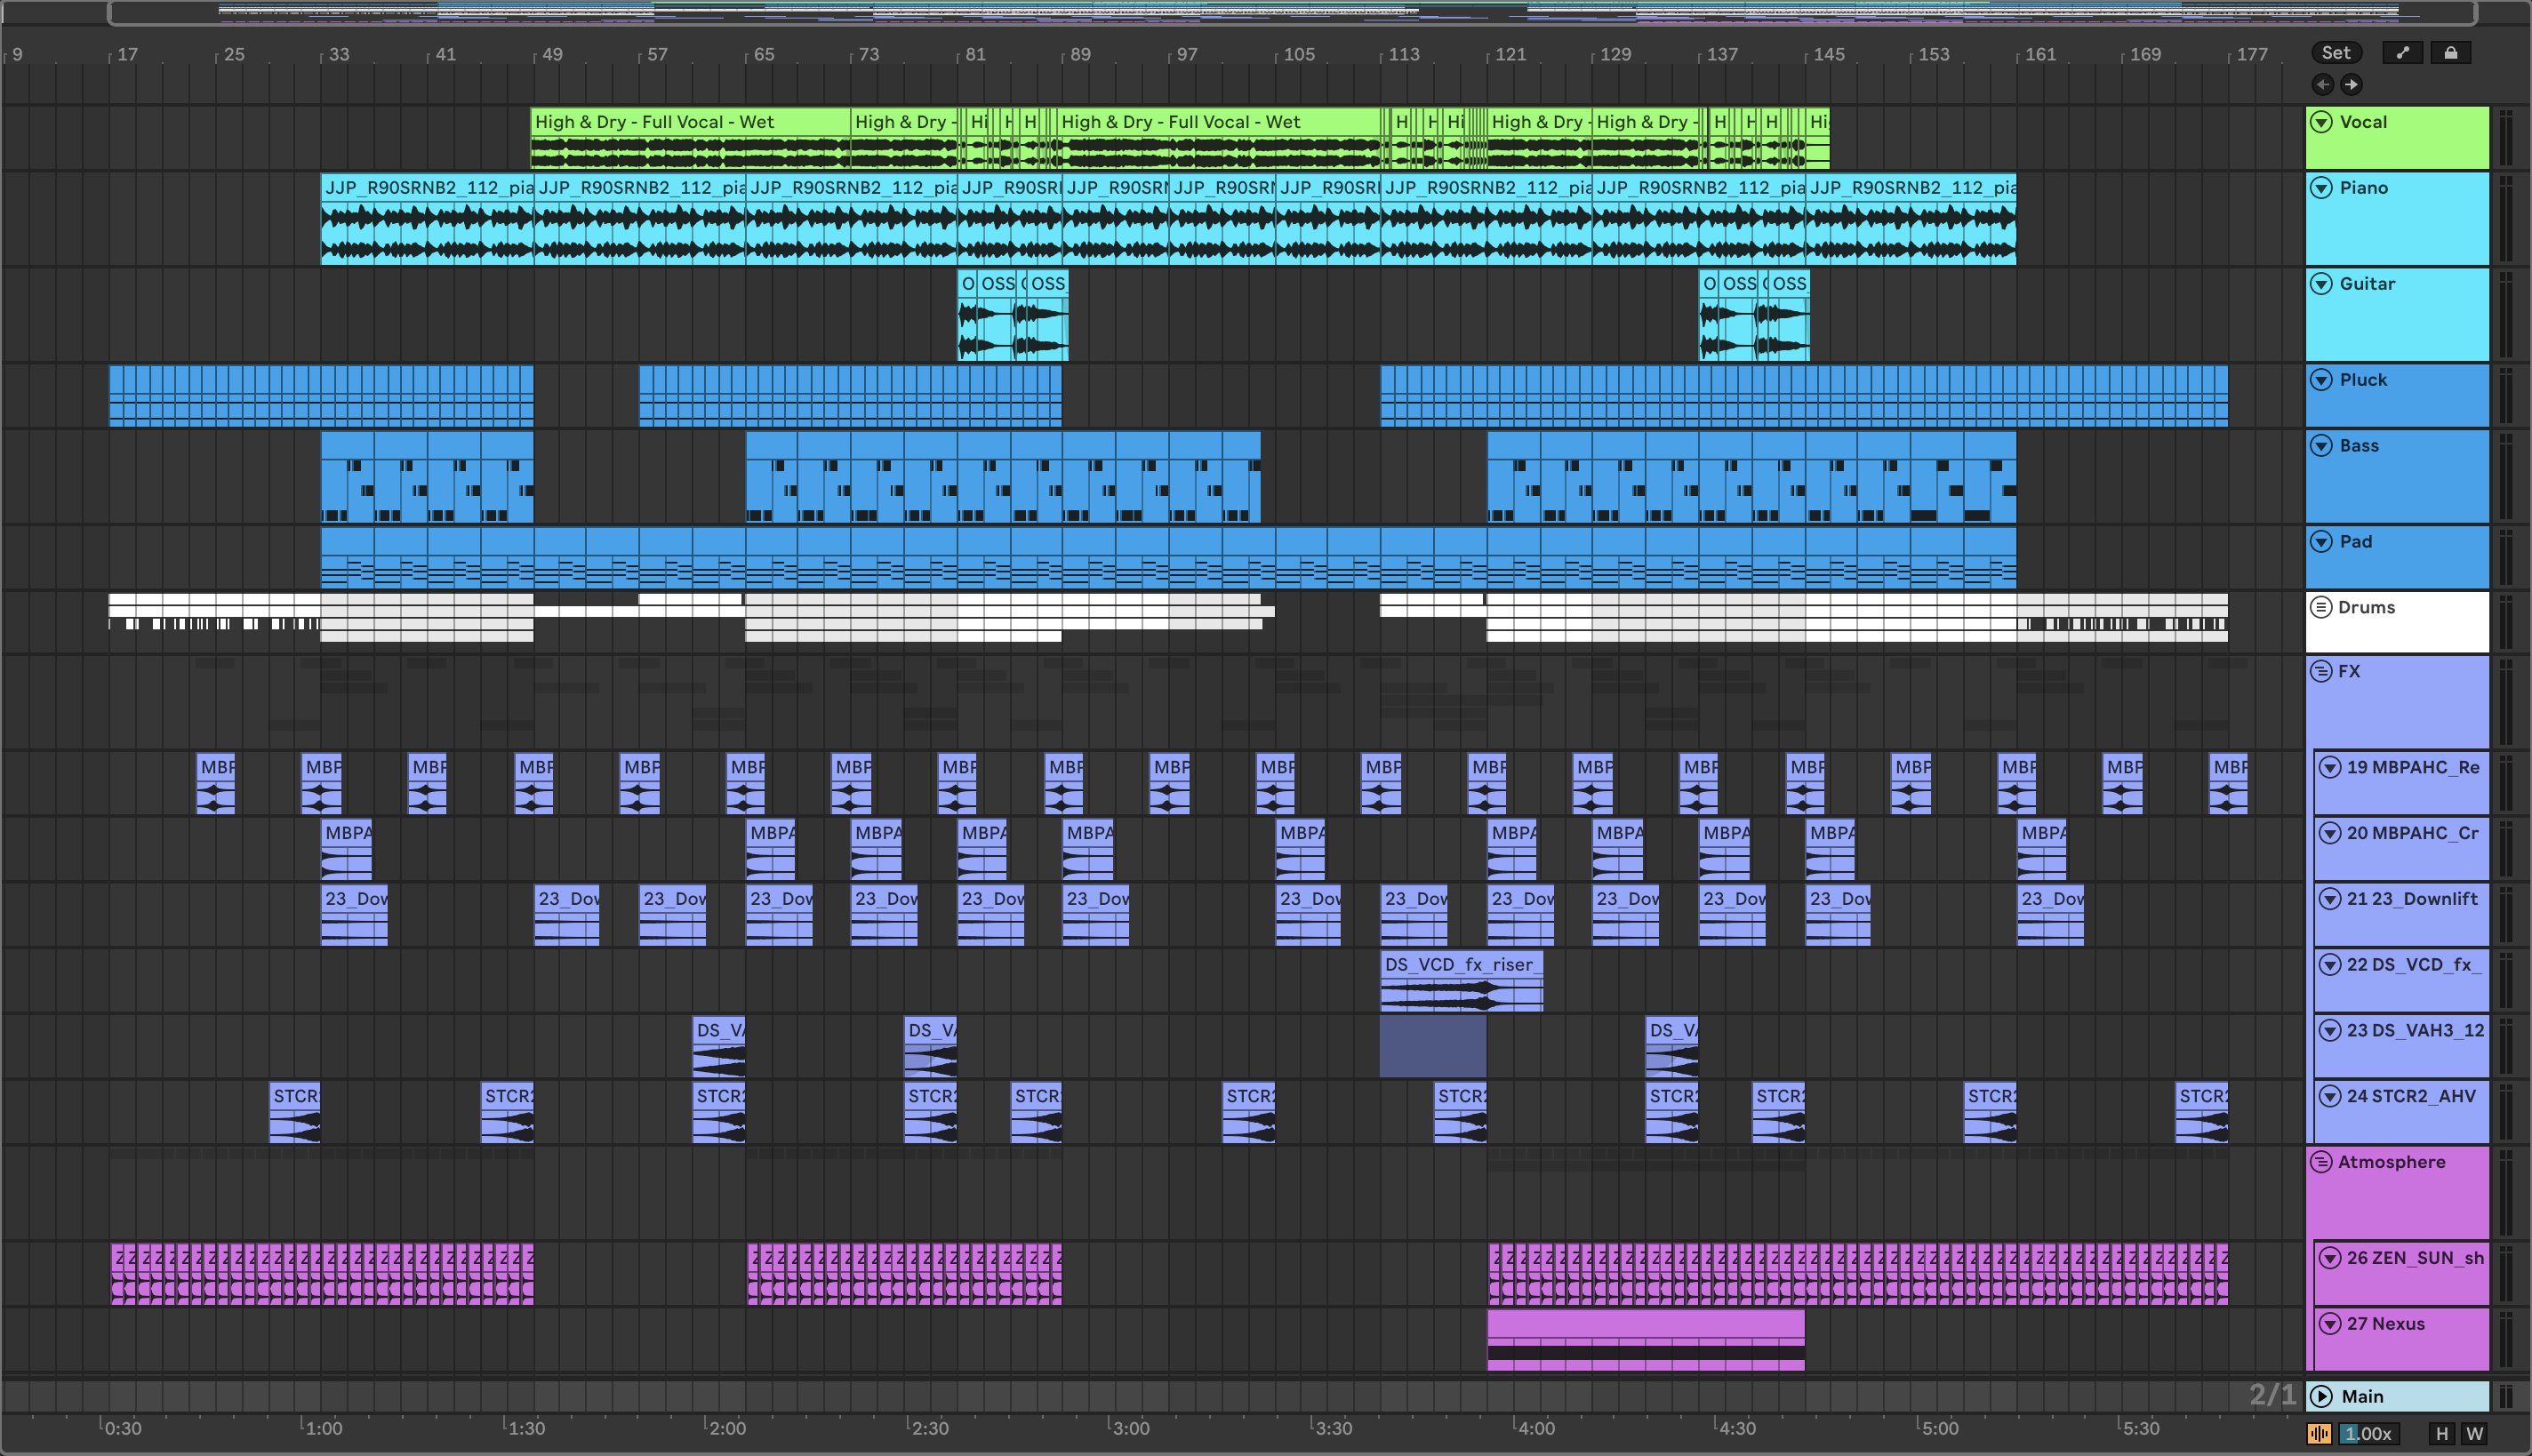
Task: Click Optimize Arrangement Height H button
Action: (2442, 1433)
